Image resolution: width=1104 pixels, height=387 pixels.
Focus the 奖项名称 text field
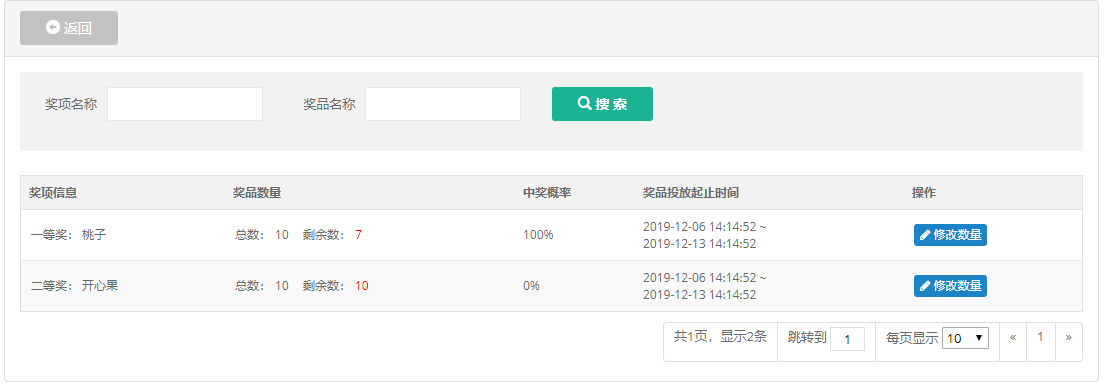[185, 104]
